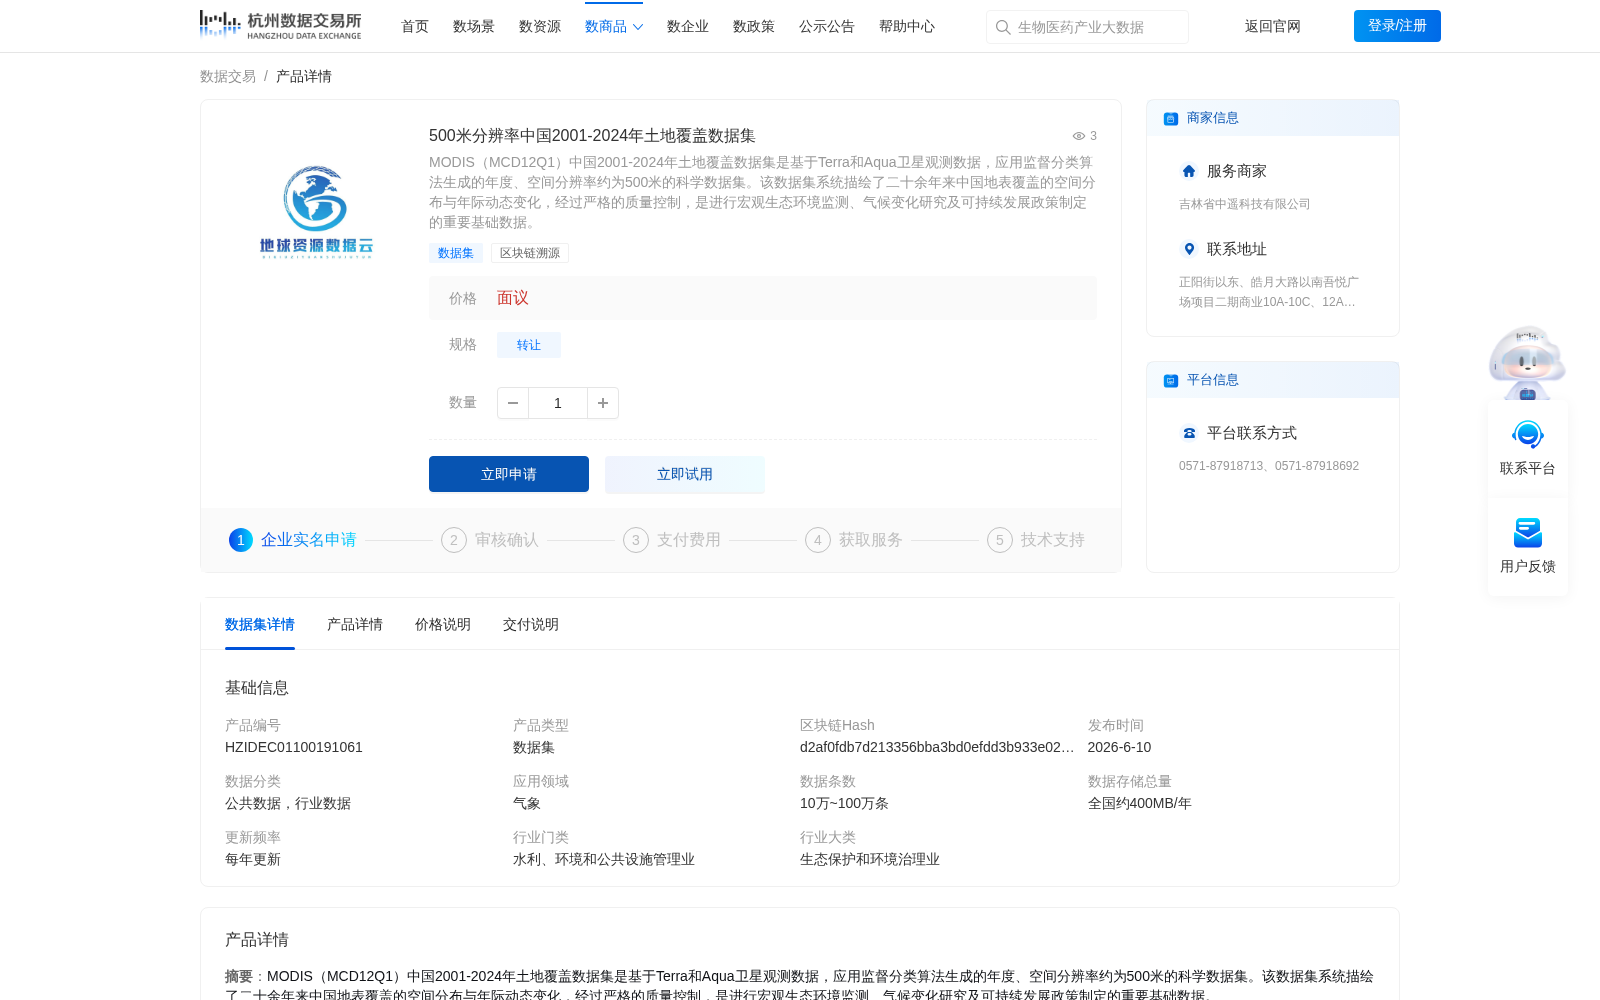Click the product number HZIDEC01100191061
1600x1000 pixels.
294,747
